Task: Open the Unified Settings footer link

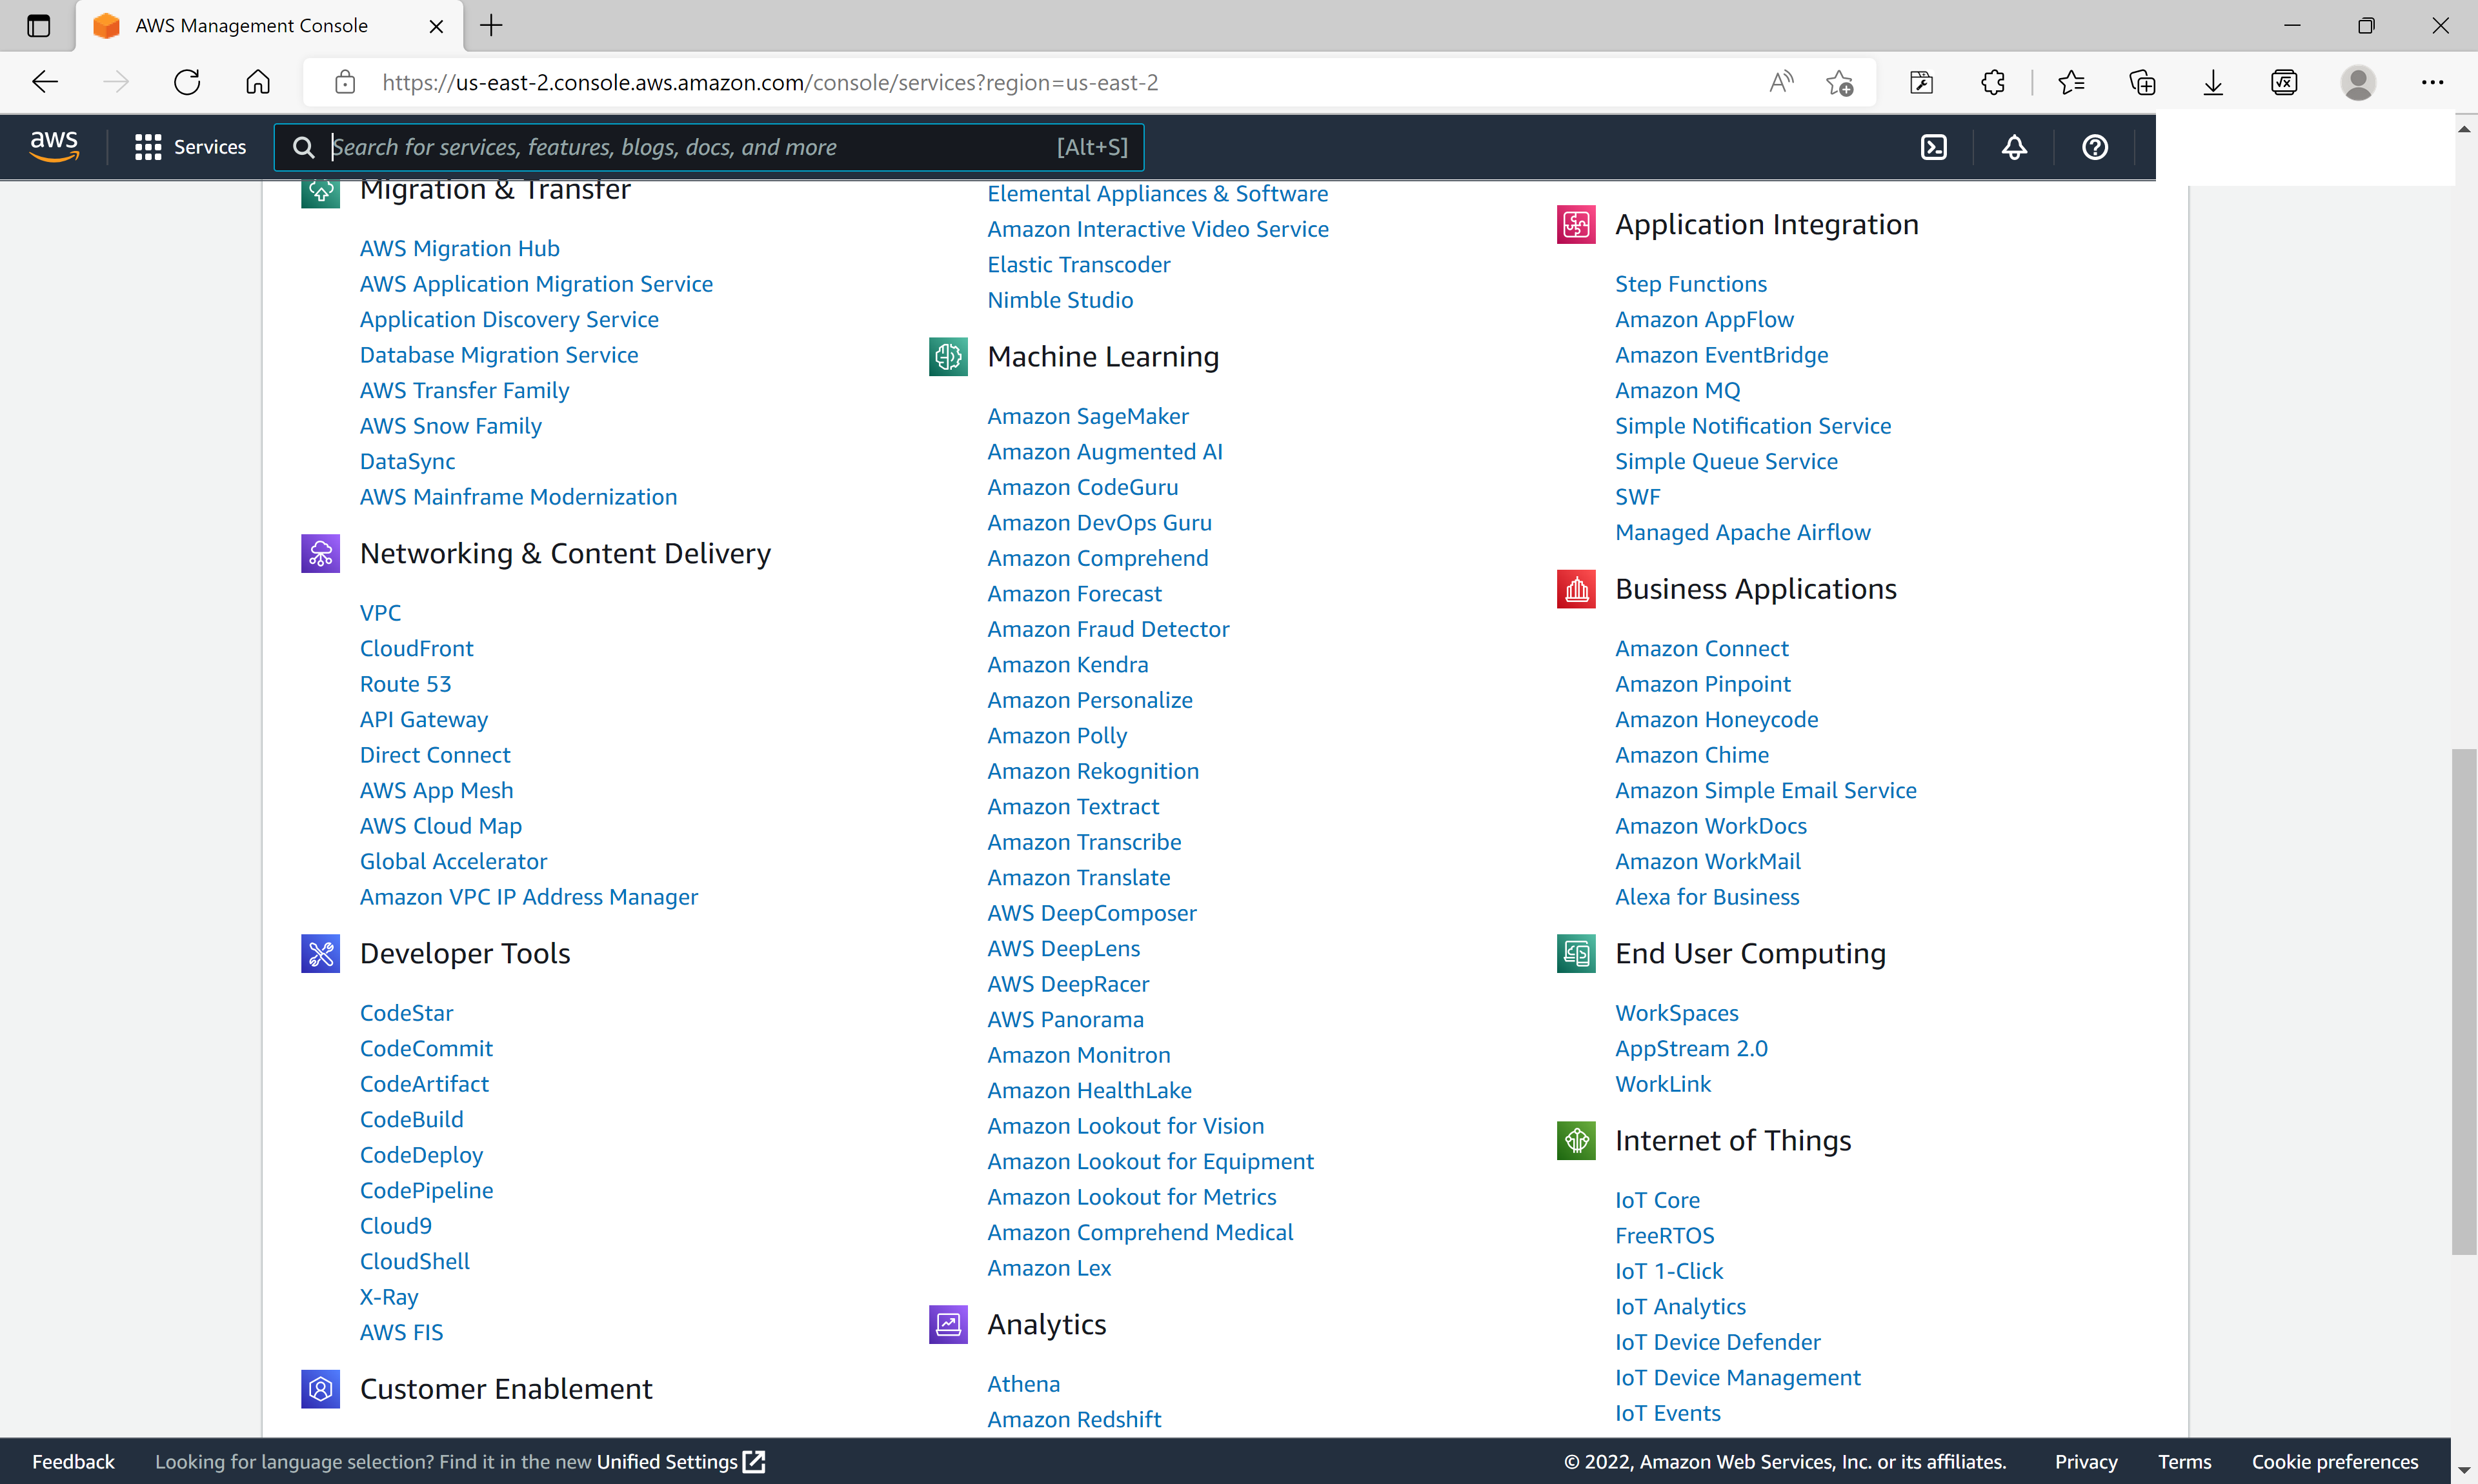Action: [x=681, y=1461]
